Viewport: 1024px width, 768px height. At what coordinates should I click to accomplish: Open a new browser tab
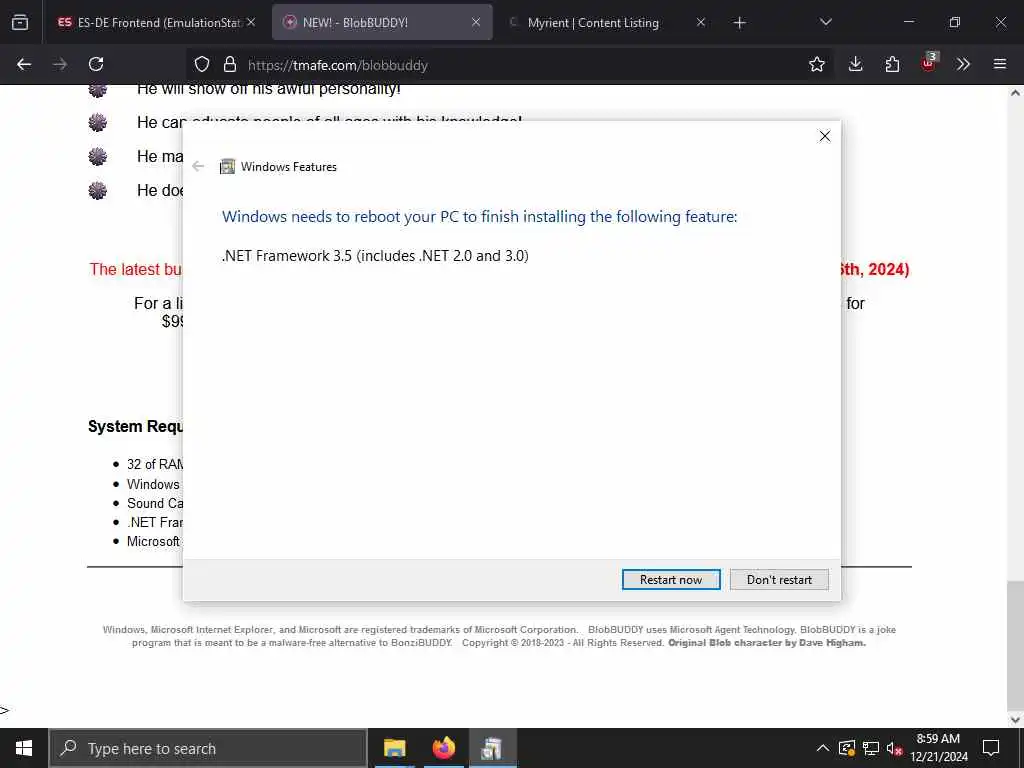tap(739, 23)
